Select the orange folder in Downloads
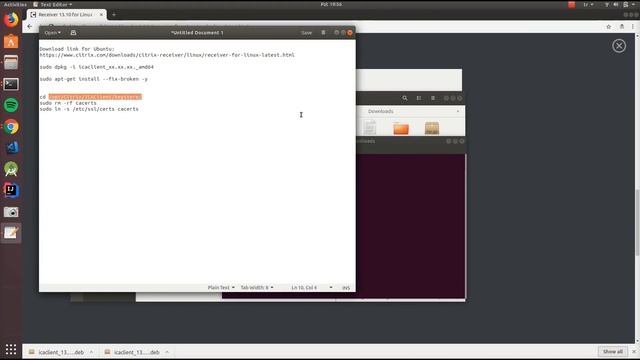This screenshot has height=360, width=640. pos(401,128)
